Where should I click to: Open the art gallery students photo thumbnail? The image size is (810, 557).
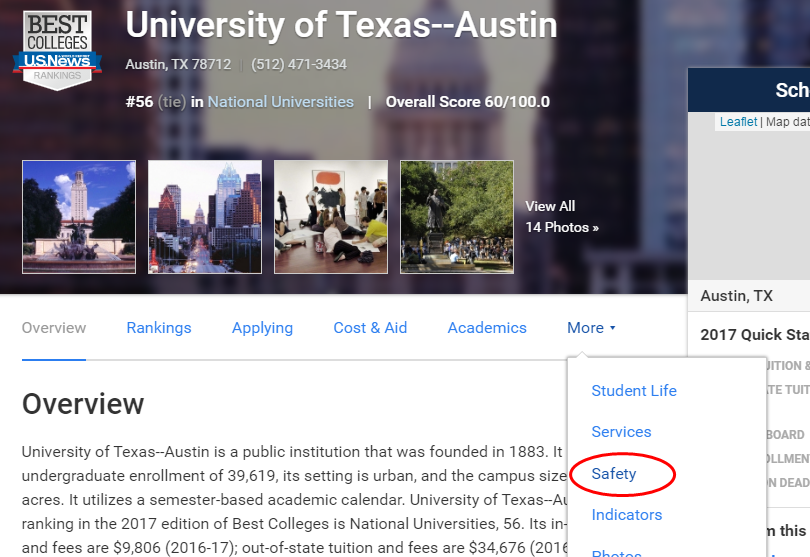tap(331, 217)
